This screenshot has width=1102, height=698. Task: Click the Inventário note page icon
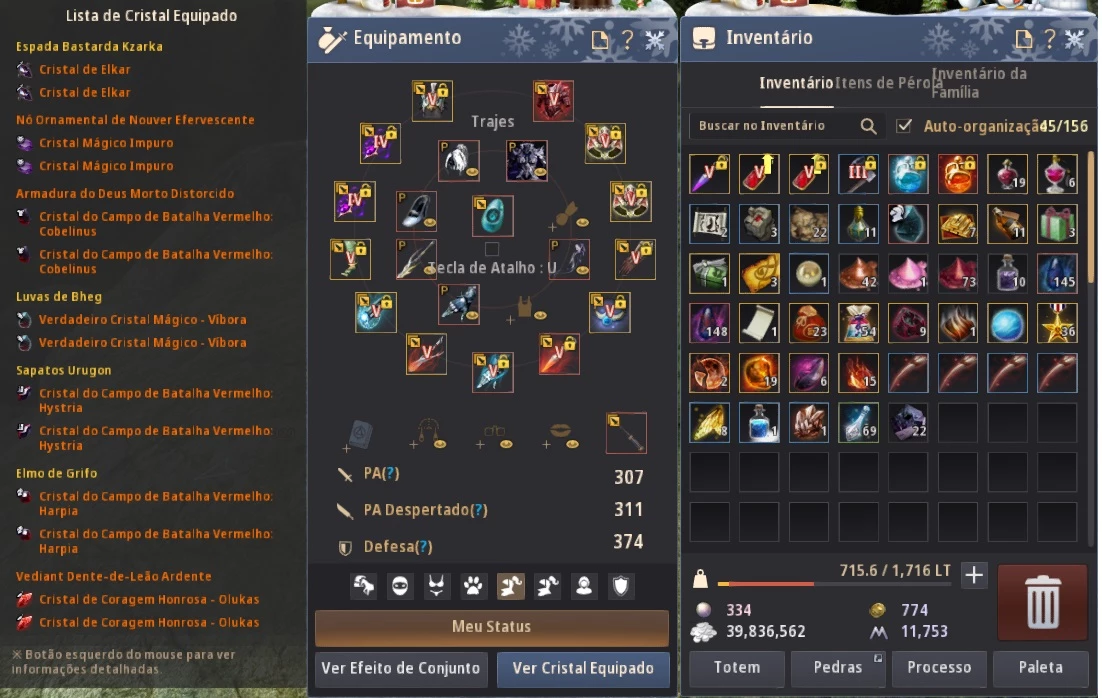(x=1023, y=39)
